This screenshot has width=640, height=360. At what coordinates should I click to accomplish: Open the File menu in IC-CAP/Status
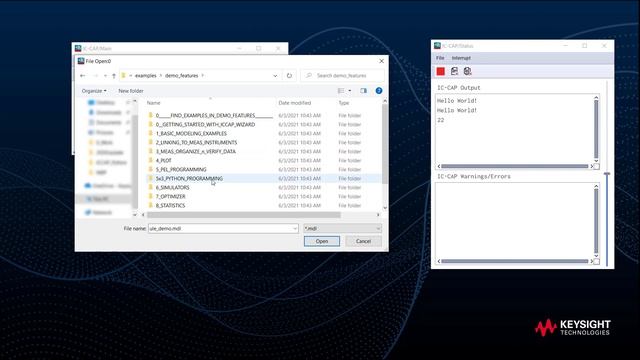[440, 58]
